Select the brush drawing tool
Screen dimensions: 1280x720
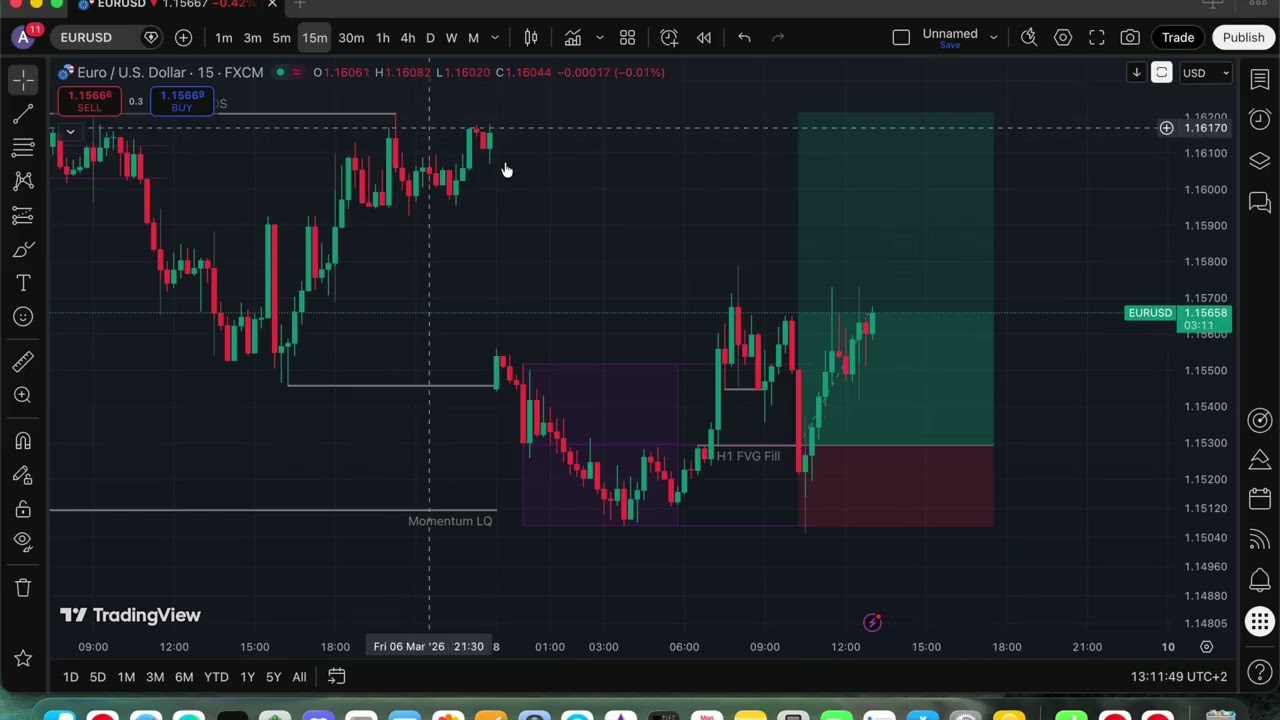[x=23, y=249]
